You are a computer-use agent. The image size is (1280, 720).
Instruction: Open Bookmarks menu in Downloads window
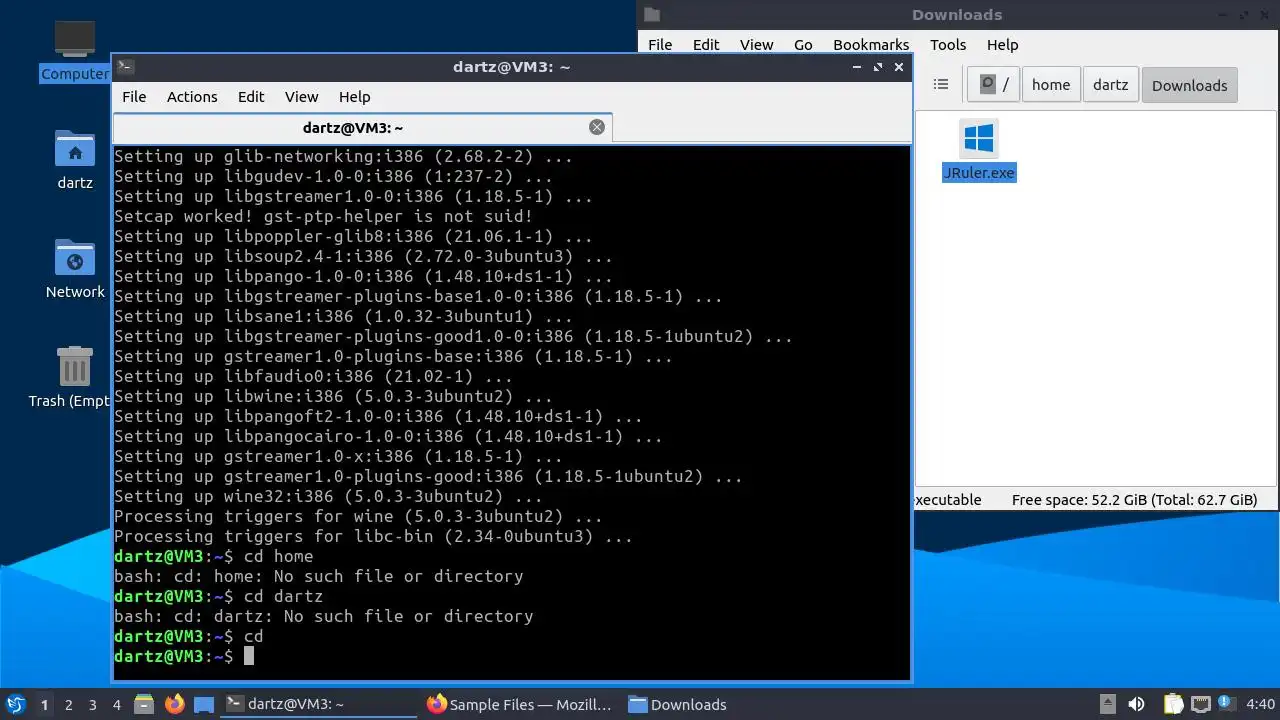871,44
